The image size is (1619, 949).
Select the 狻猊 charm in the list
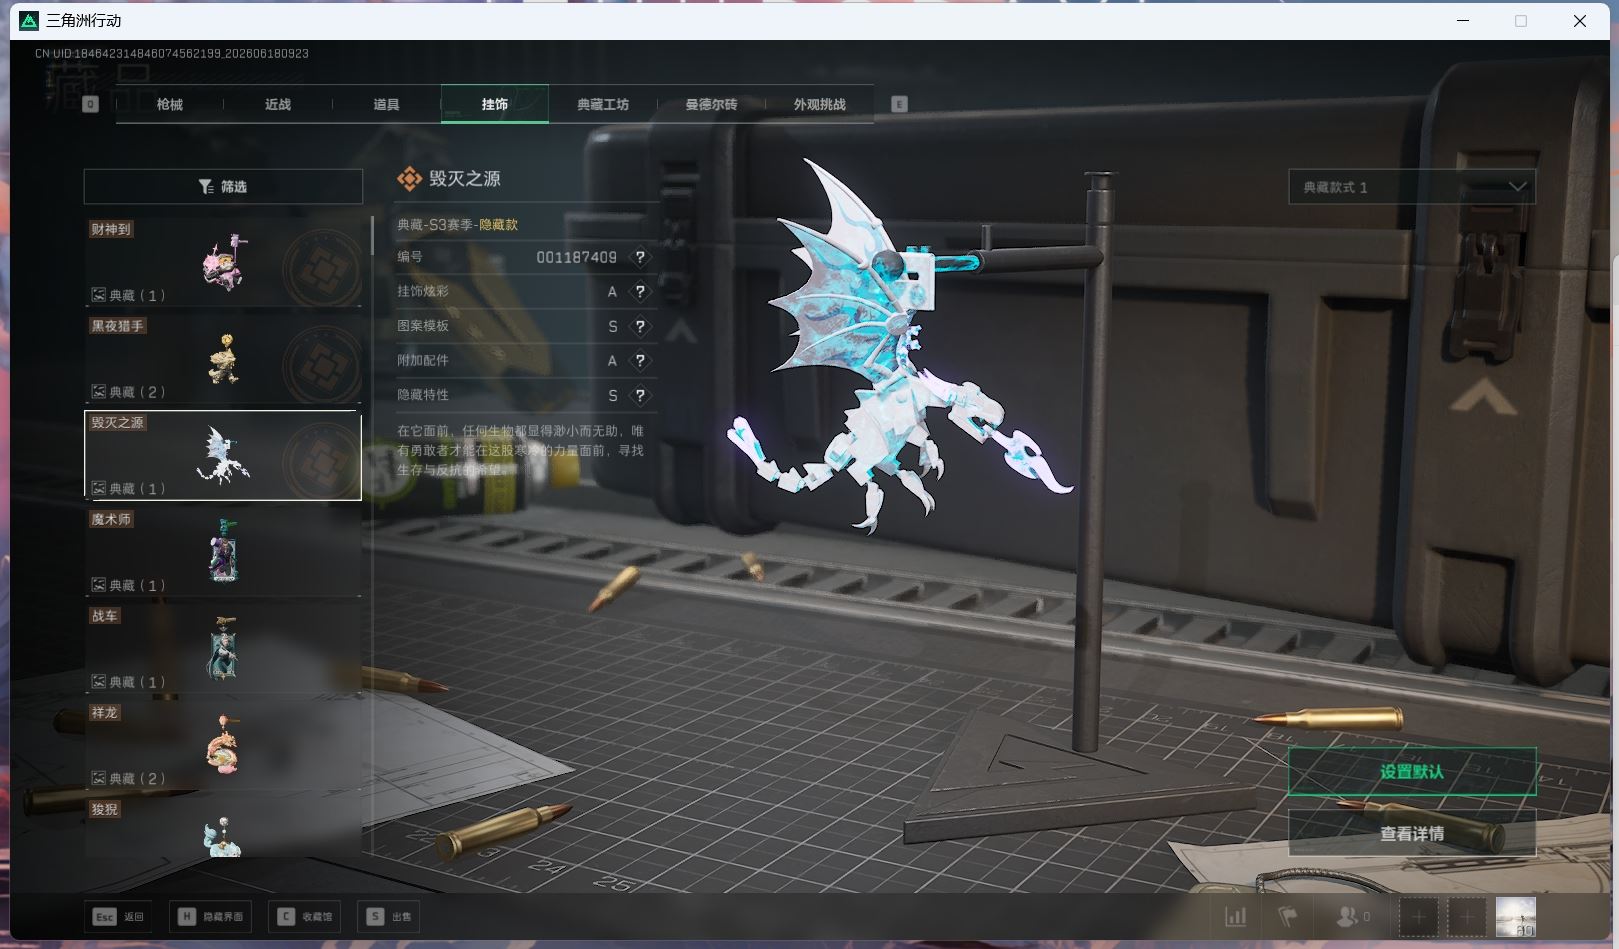(x=223, y=828)
